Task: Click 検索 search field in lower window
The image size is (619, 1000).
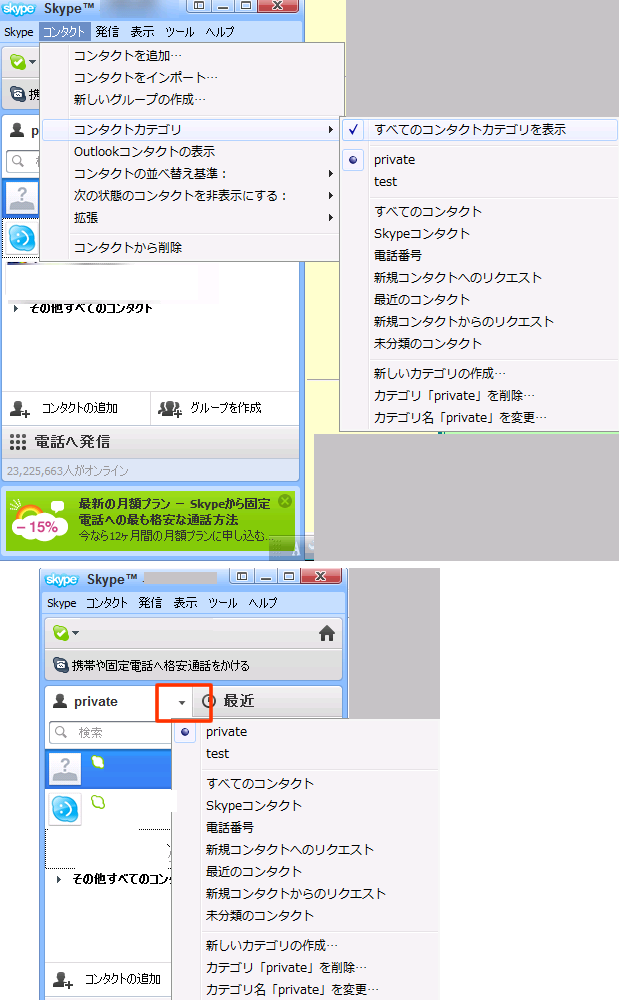Action: pos(112,733)
